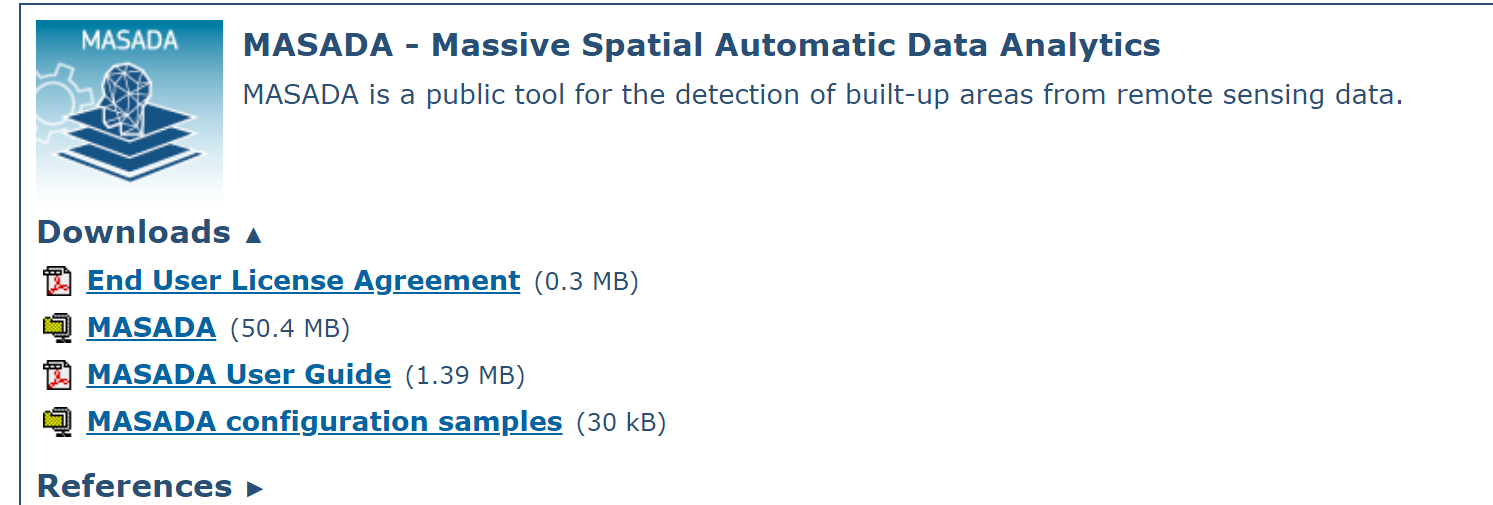Download MASADA configuration samples link

[325, 422]
